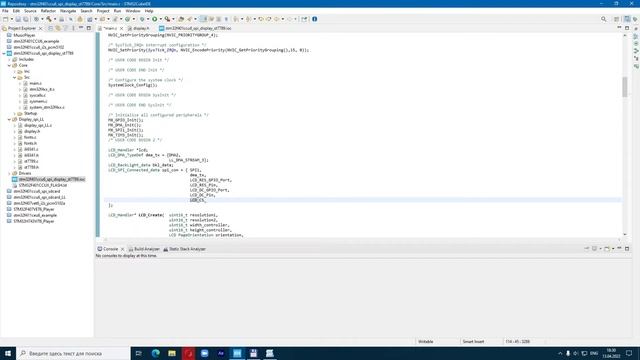Show hidden tray icons chevron
Image resolution: width=640 pixels, height=360 pixels.
(x=560, y=353)
